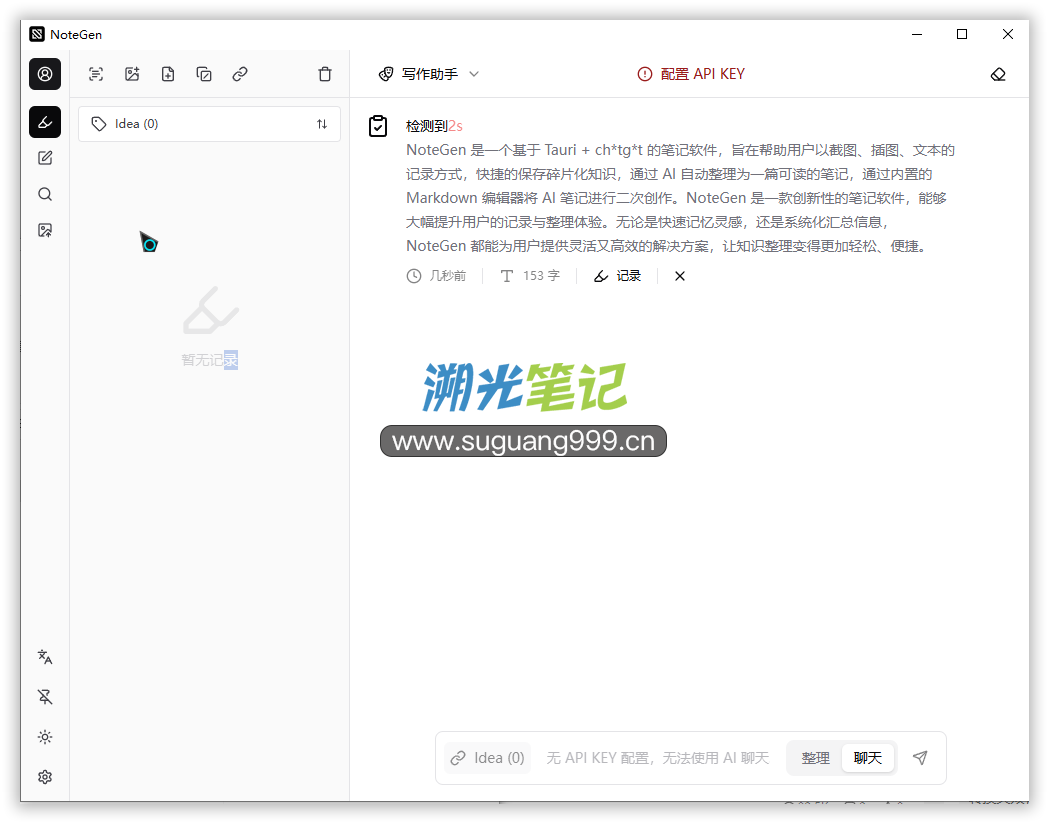Click the clipboard detected icon
Viewport: 1049px width, 824px height.
[x=378, y=126]
